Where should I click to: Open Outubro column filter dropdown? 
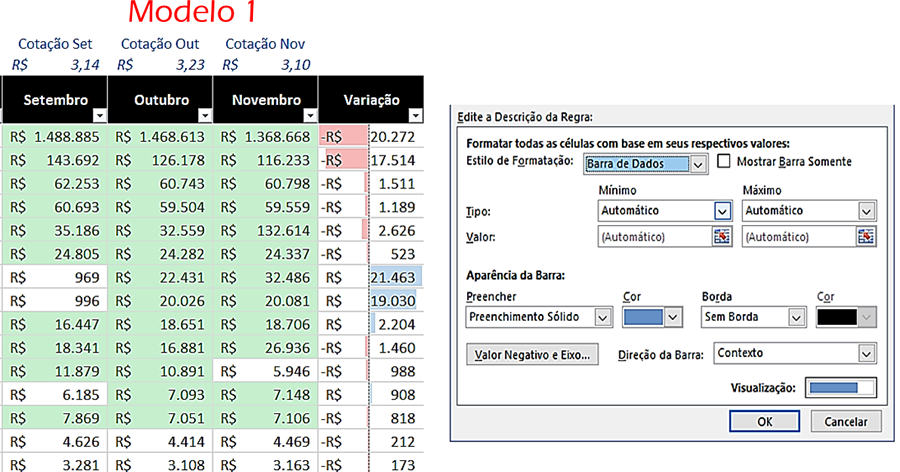point(205,115)
